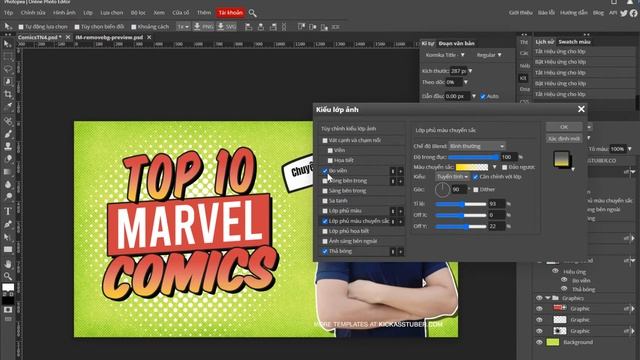This screenshot has width=640, height=360.
Task: Select the Blur tool
Action: [x=8, y=184]
